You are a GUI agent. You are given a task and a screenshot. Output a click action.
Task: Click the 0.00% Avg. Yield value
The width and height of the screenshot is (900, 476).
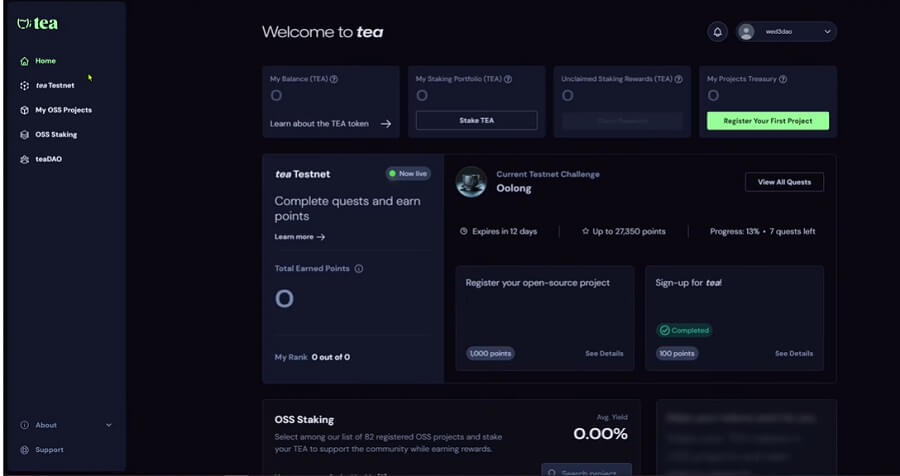(x=600, y=434)
